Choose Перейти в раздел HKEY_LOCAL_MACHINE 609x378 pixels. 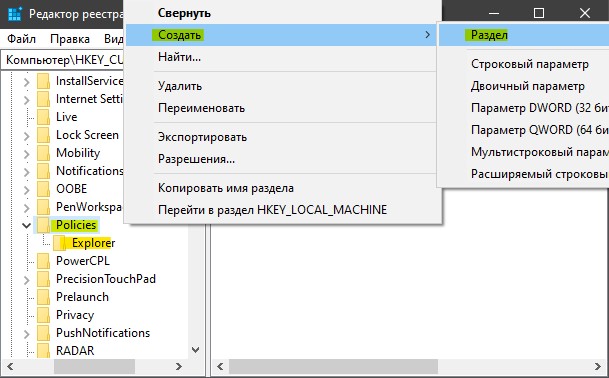[x=282, y=210]
